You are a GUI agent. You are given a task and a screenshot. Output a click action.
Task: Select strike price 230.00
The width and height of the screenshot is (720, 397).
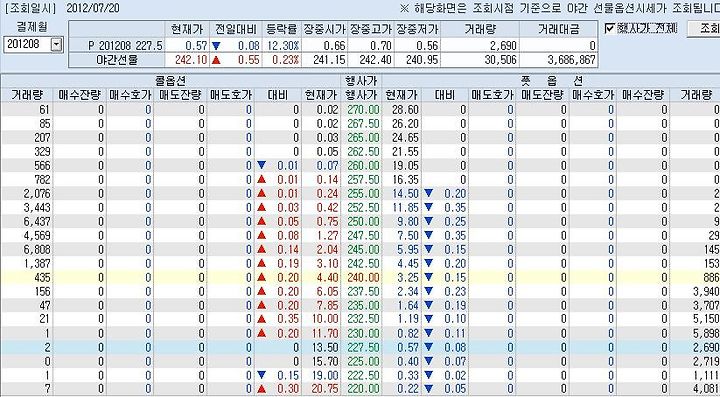pos(363,334)
